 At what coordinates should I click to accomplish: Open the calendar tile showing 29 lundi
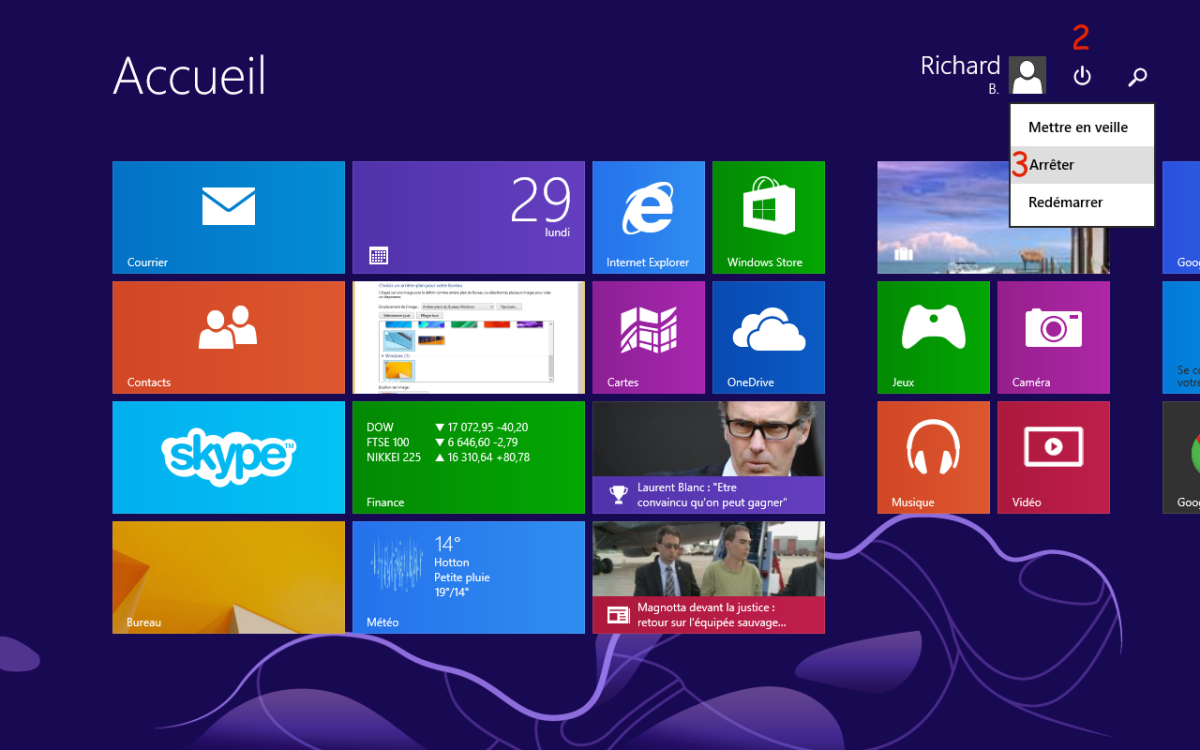468,217
